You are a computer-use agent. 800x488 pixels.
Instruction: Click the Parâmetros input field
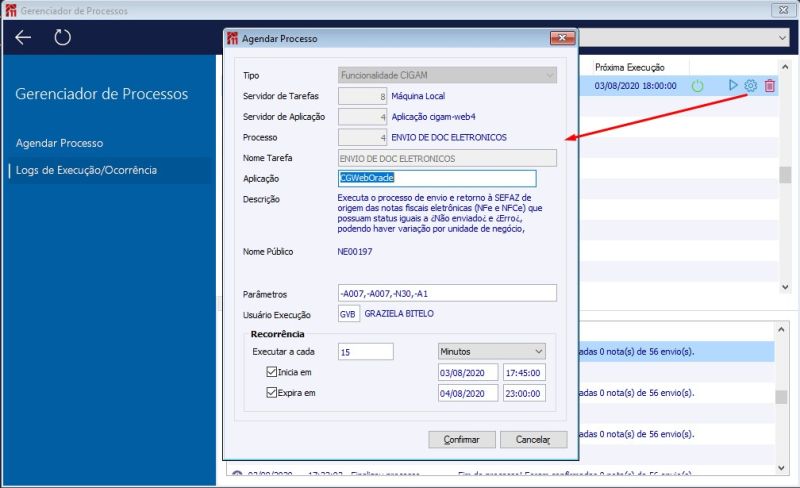(447, 294)
